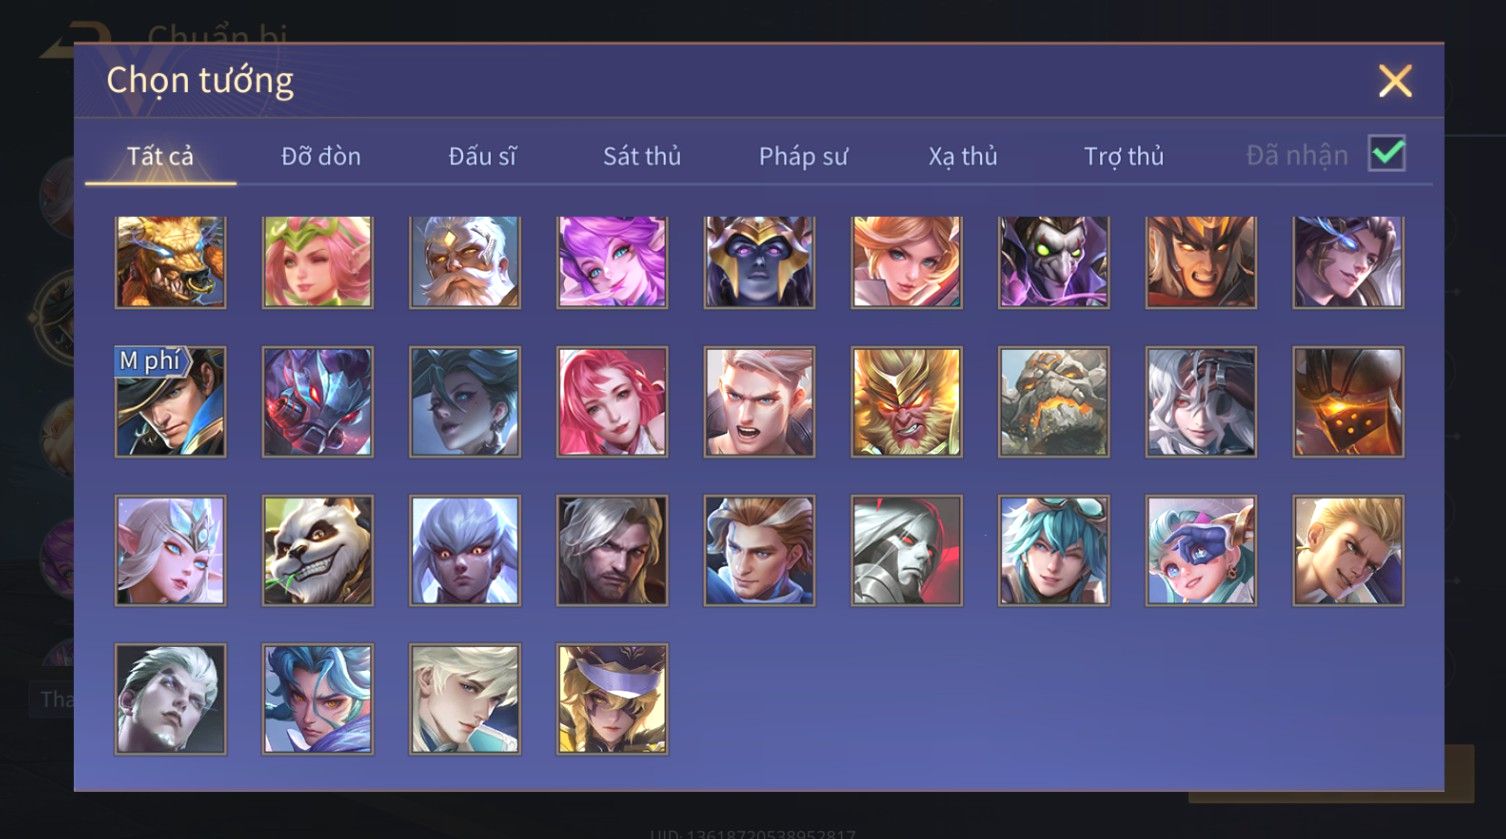Image resolution: width=1506 pixels, height=839 pixels.
Task: Switch to the 'Đỡ đòn' tab
Action: tap(321, 156)
